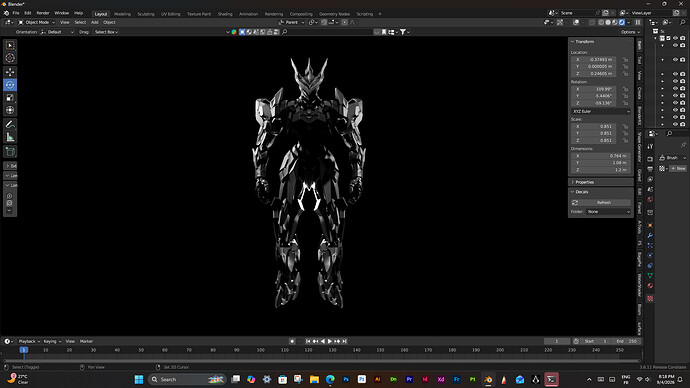The image size is (690, 388).
Task: Choose the Measure tool
Action: coord(10,137)
